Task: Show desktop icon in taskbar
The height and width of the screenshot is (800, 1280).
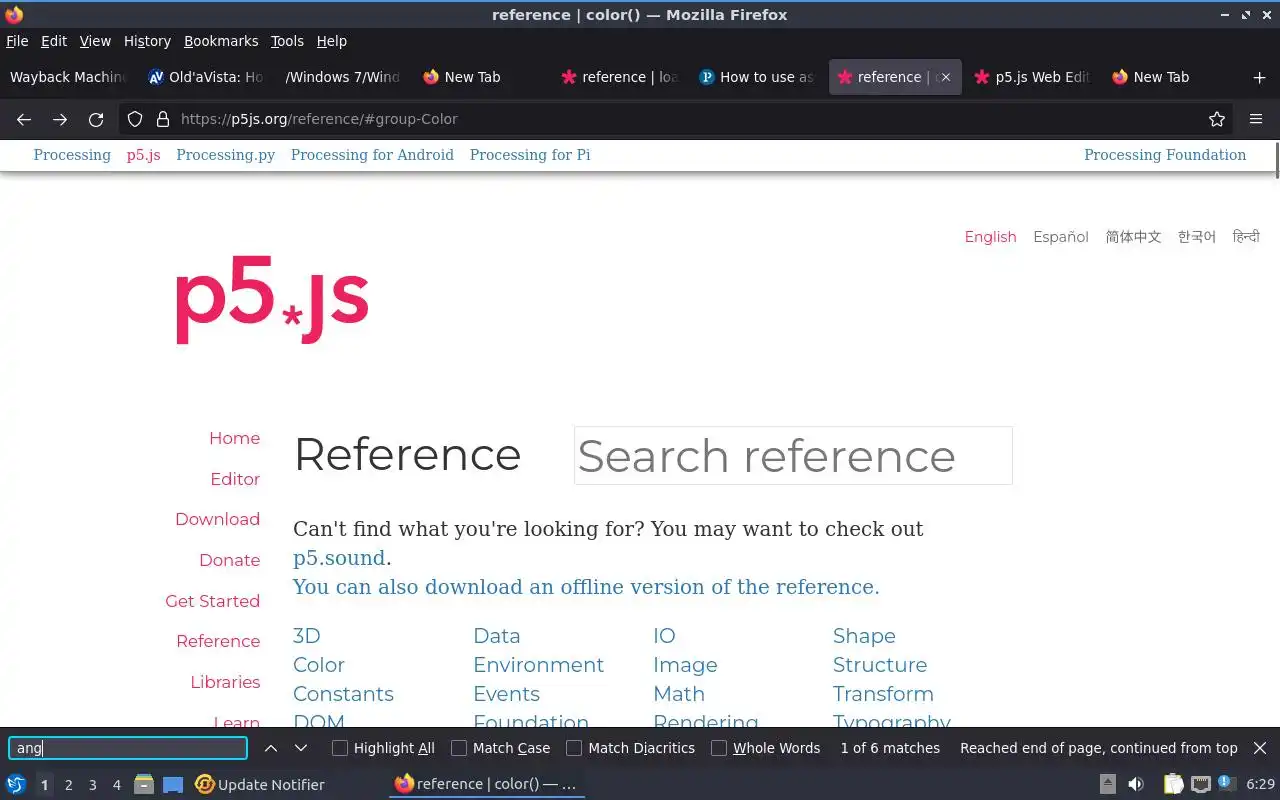Action: [x=173, y=785]
